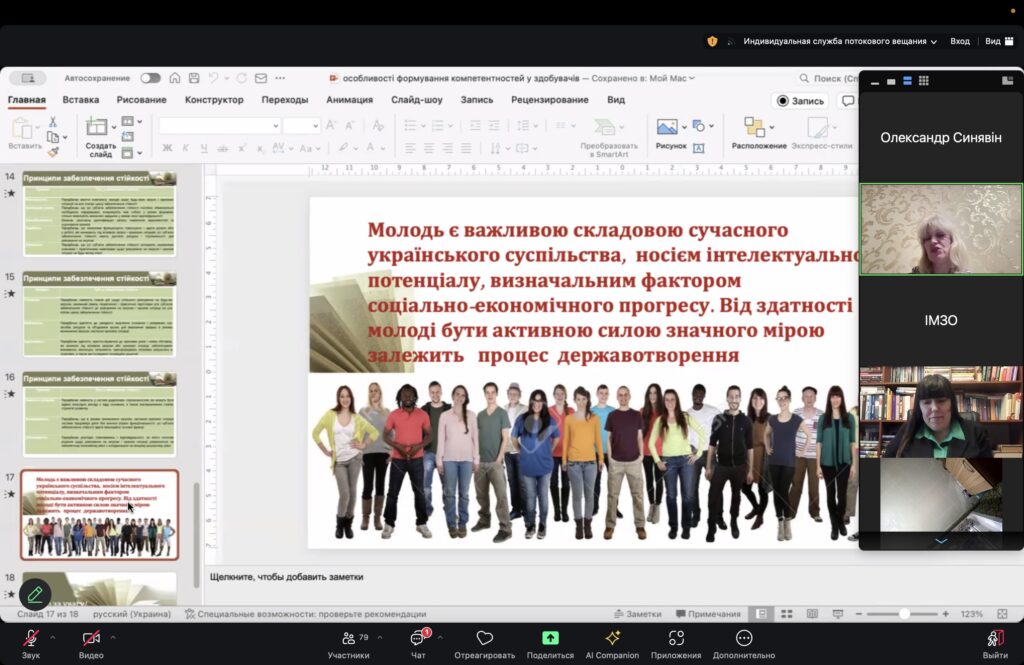Open the three-dots quick access menu
1024x665 pixels.
[x=280, y=78]
